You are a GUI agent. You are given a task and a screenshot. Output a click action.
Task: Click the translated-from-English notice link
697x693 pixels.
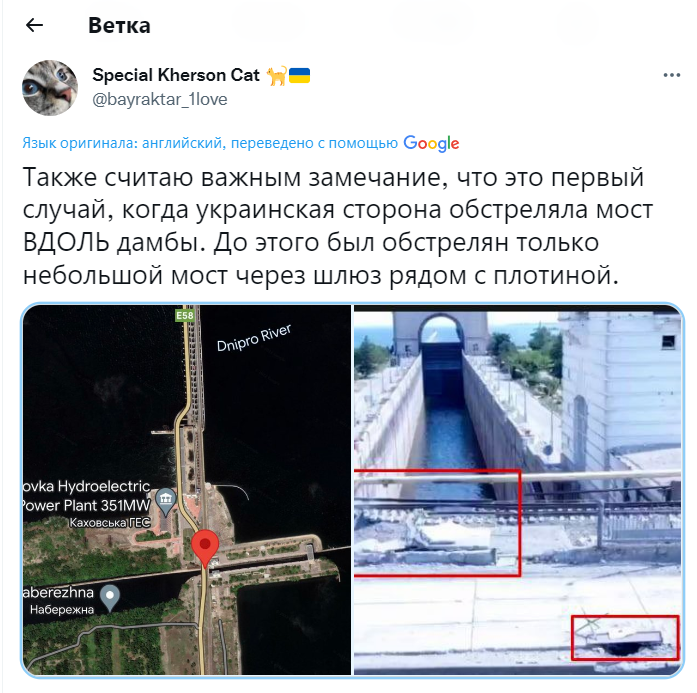point(210,143)
